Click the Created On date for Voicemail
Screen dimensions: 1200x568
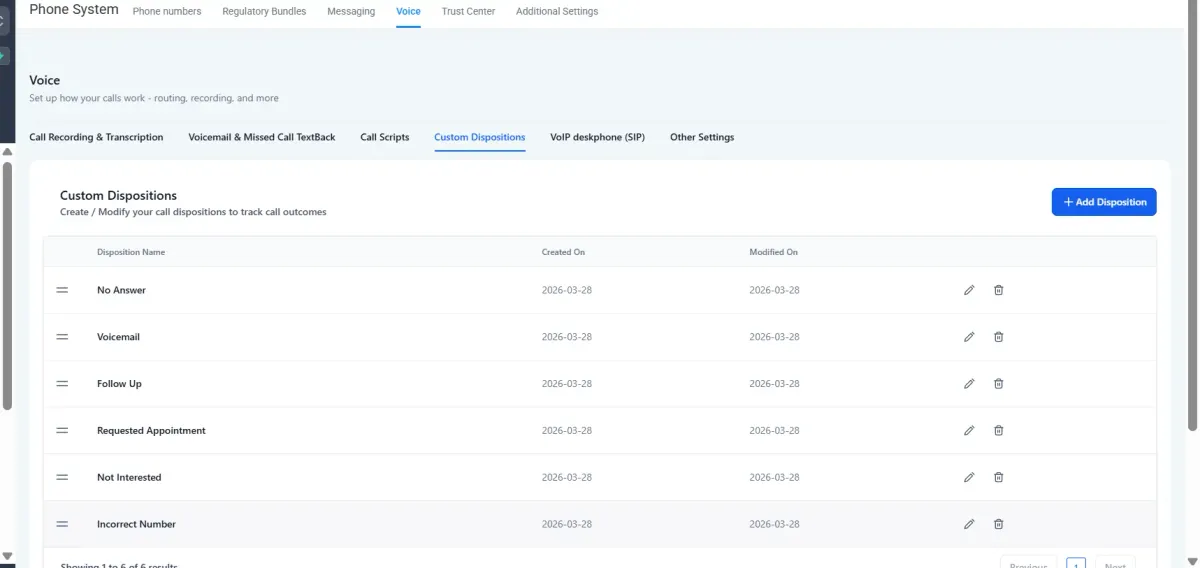567,337
